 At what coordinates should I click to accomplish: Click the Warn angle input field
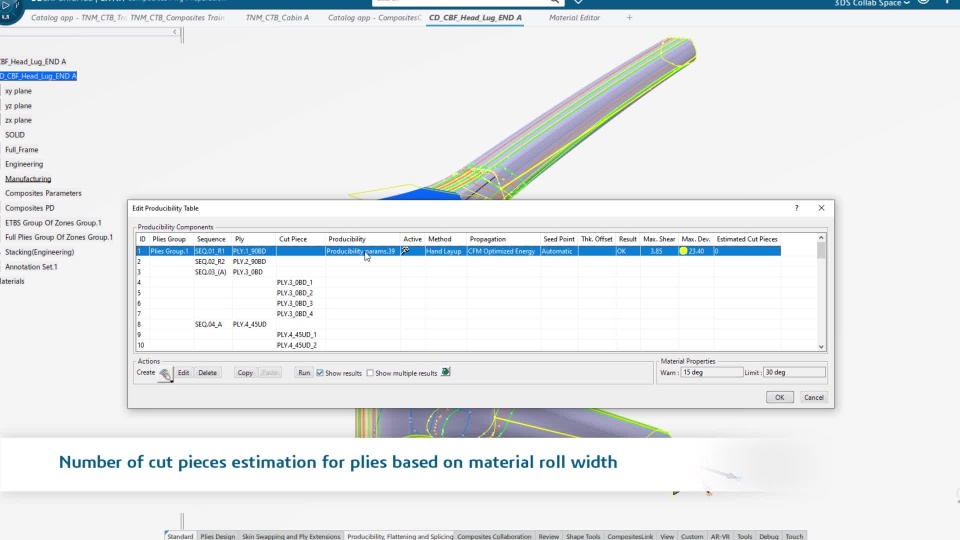(x=711, y=372)
